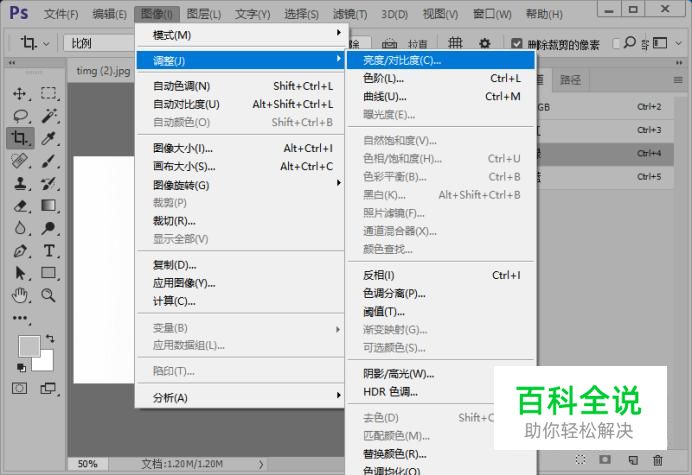
Task: Select channel row with Ctrl+4 shortcut
Action: 606,153
